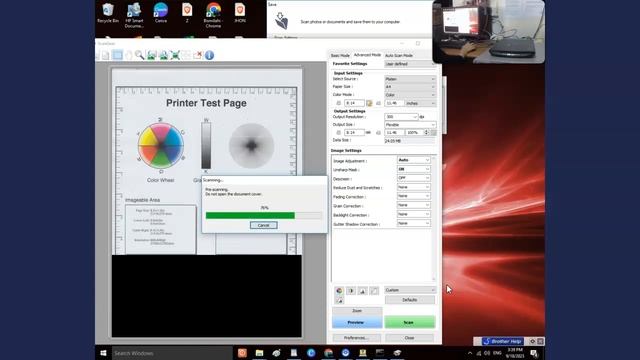Open the Reduce Dust and Scratches dropdown
Viewport: 640px width, 360px height.
coord(414,187)
